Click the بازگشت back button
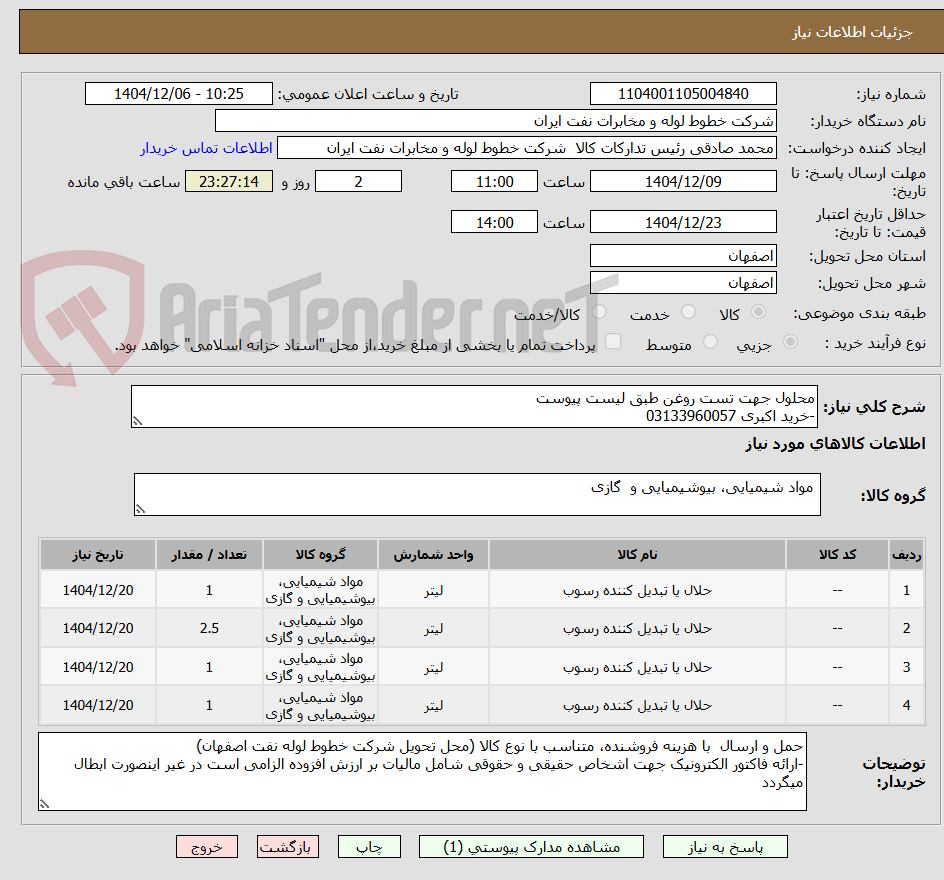This screenshot has width=944, height=880. (x=288, y=847)
